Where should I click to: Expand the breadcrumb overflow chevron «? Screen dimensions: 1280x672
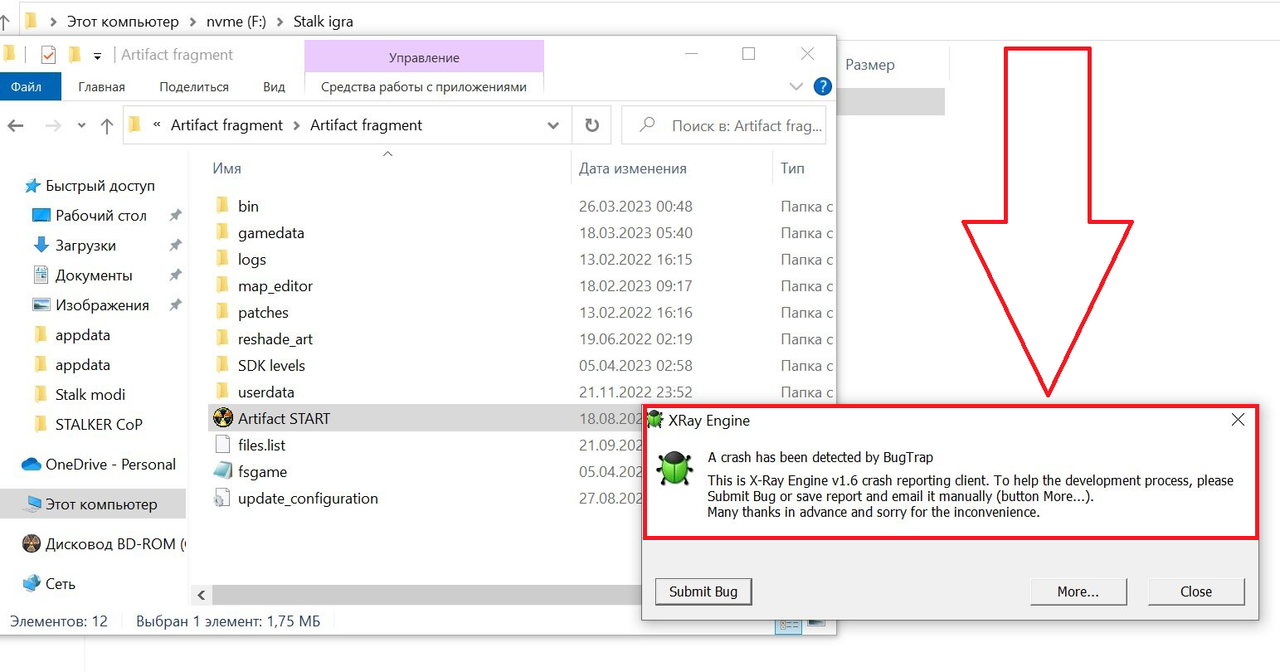(x=157, y=125)
